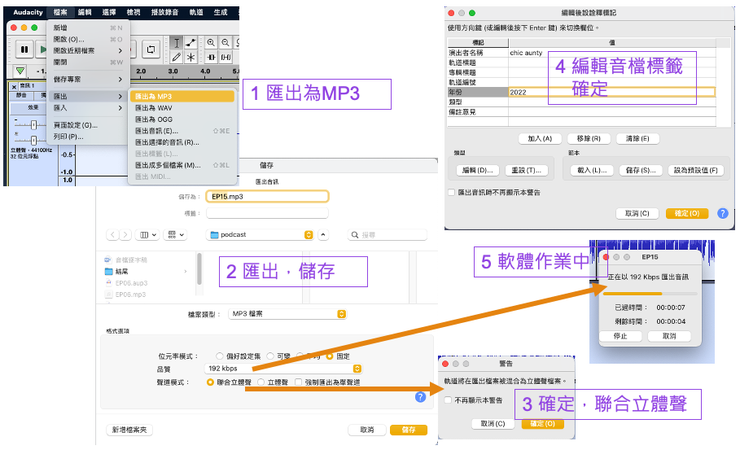
Task: Click the Loop button in the Audacity toolbar
Action: click(x=151, y=49)
